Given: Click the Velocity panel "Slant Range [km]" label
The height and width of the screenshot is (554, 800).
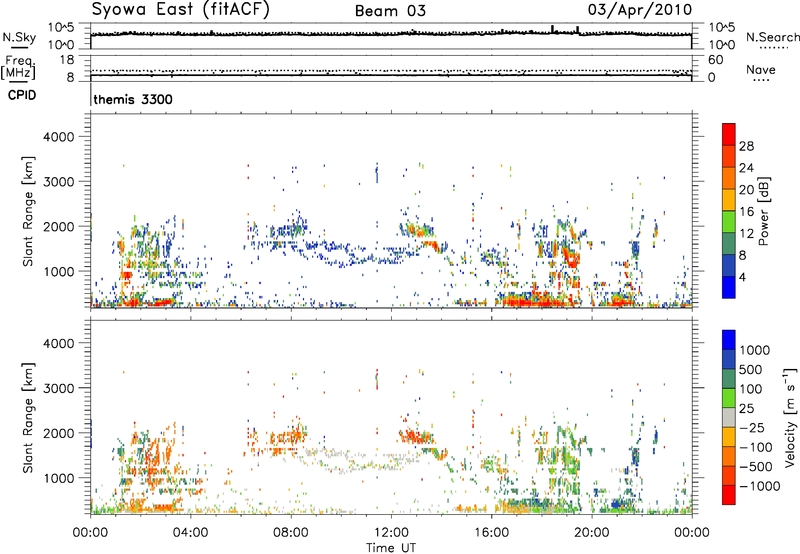Looking at the screenshot, I should [28, 418].
